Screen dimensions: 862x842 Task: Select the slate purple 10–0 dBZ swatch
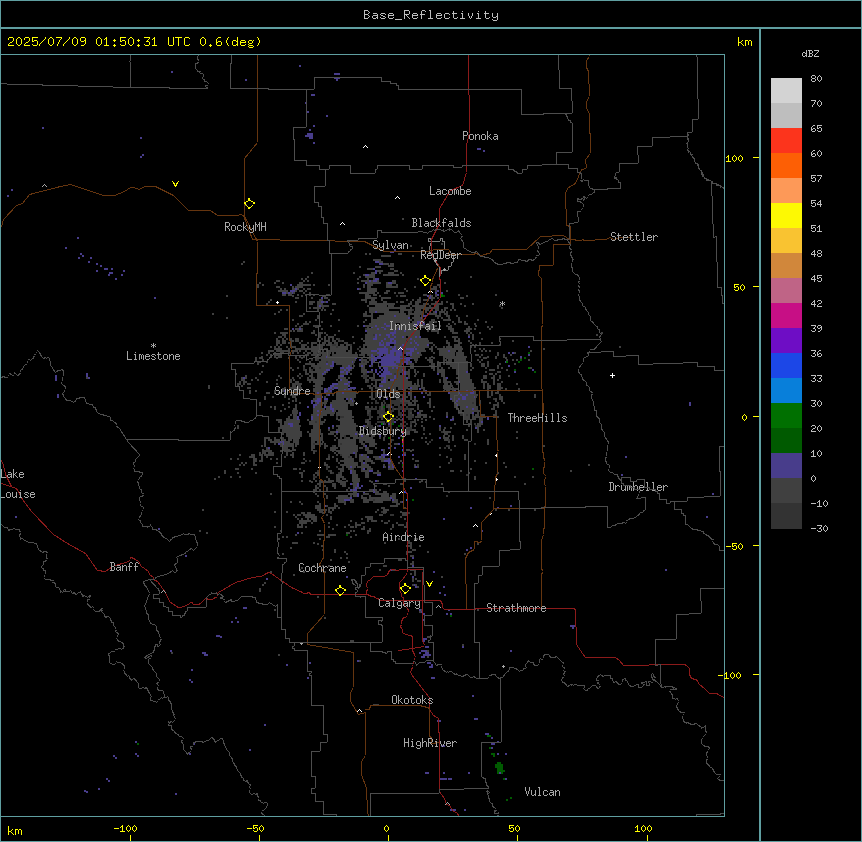tap(786, 466)
